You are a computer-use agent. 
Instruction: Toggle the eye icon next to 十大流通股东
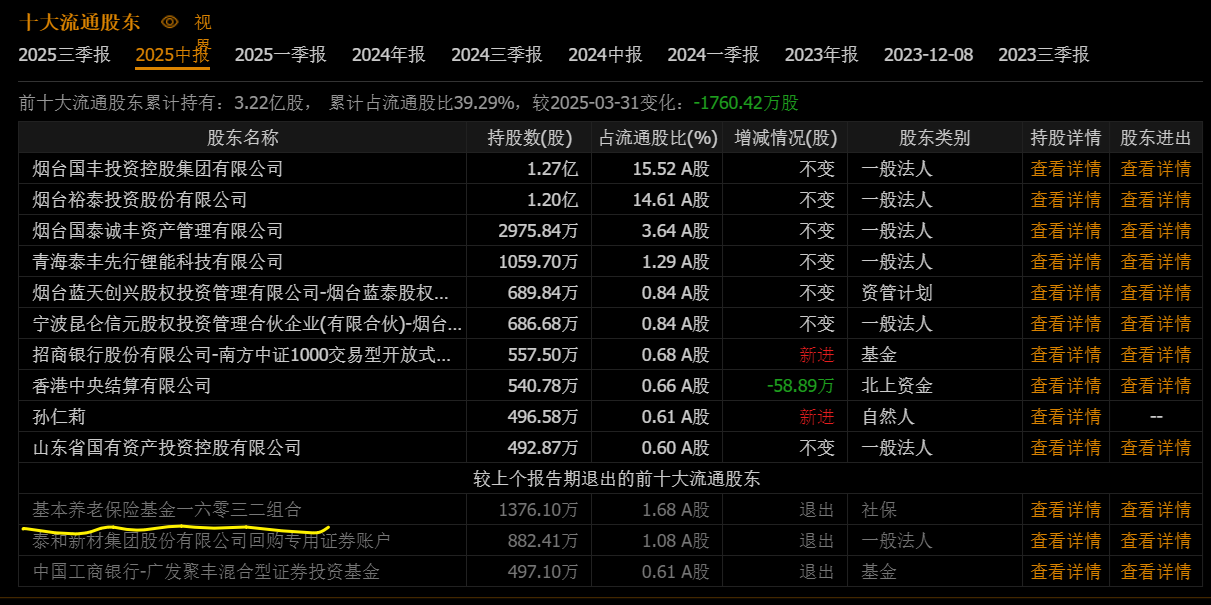[x=170, y=22]
